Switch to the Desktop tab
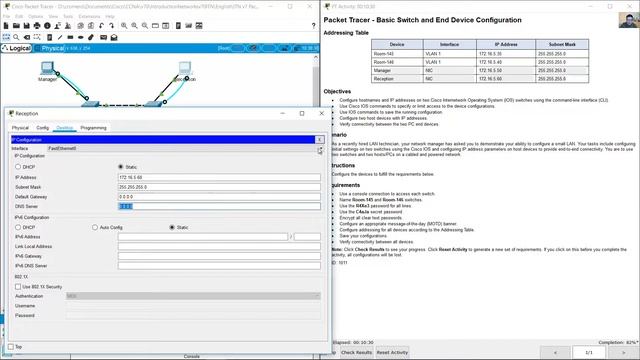 click(x=64, y=128)
